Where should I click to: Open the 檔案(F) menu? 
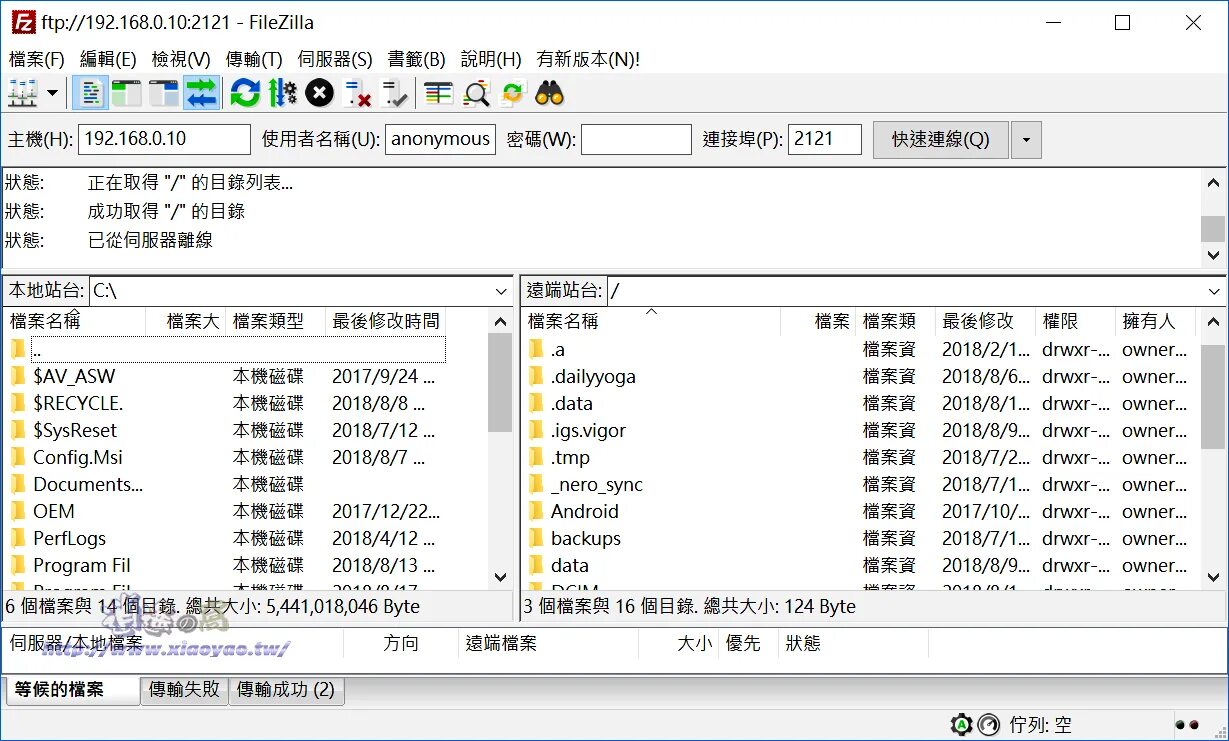click(x=36, y=59)
